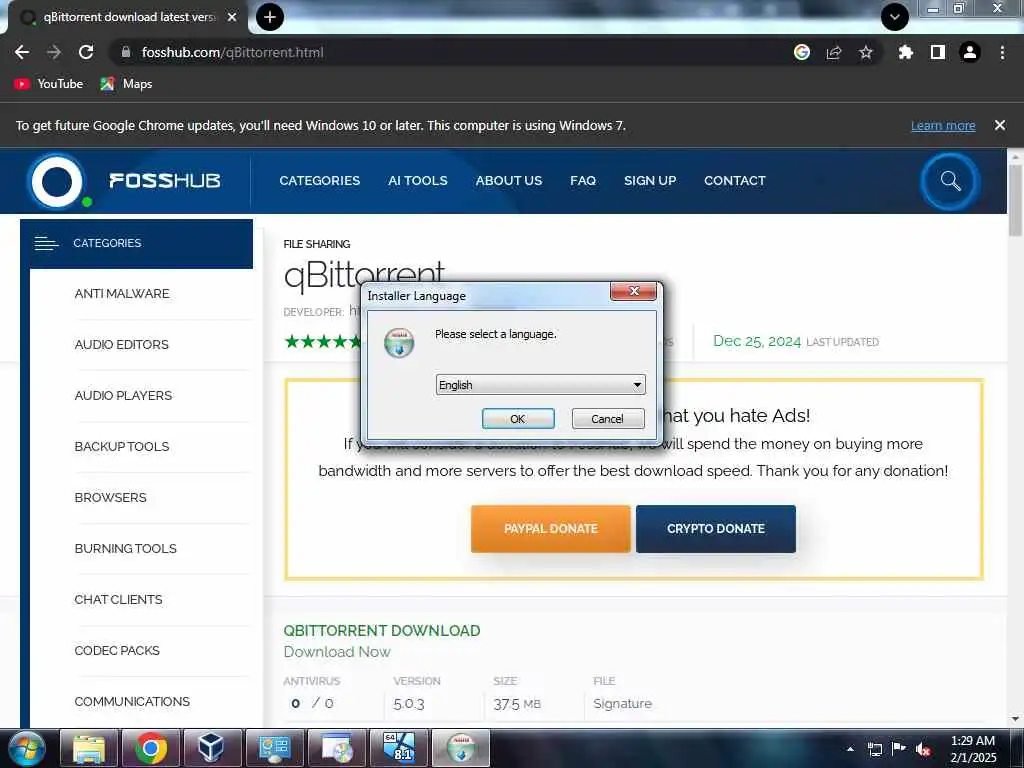Click the muted volume tray icon
The image size is (1024, 768).
click(x=923, y=749)
